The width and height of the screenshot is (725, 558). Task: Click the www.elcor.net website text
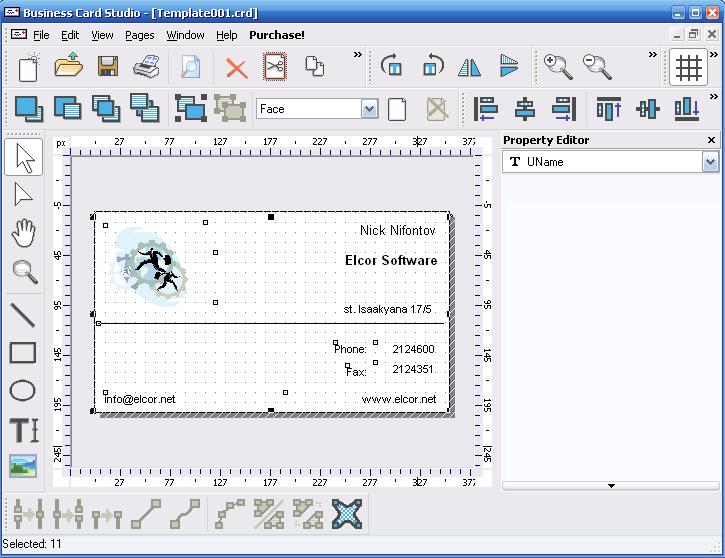[x=399, y=399]
